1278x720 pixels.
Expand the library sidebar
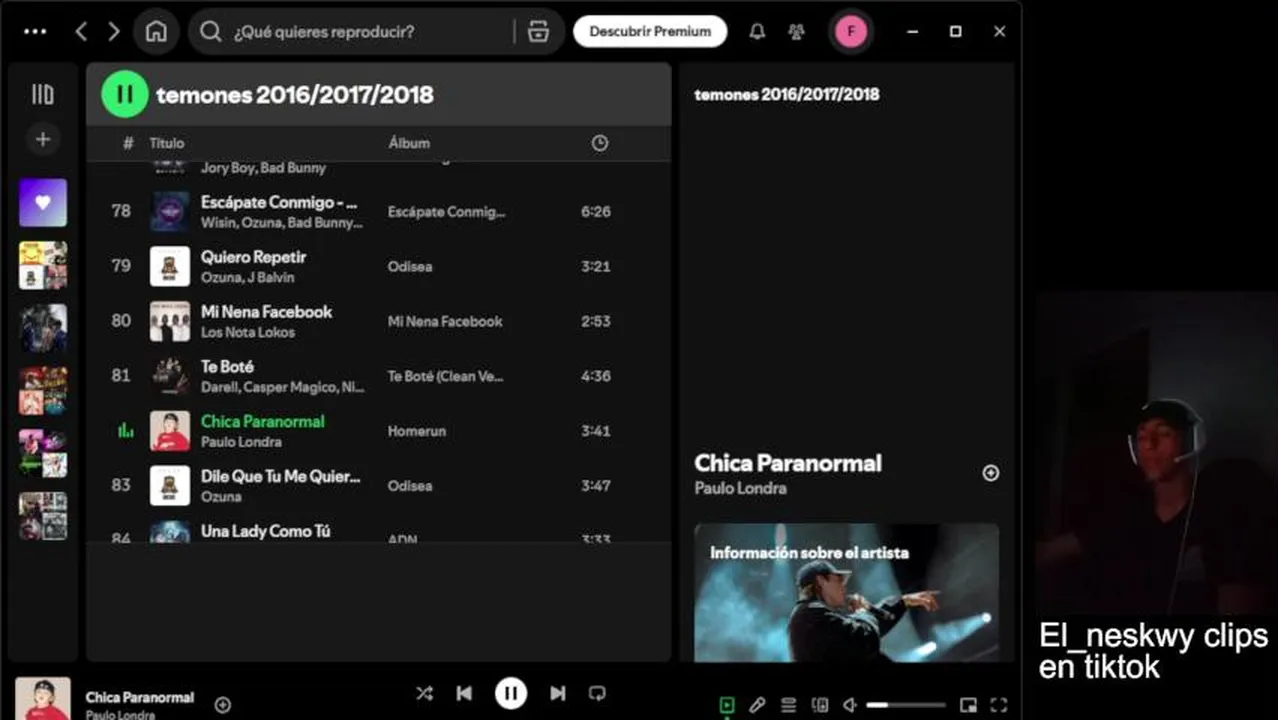click(x=42, y=94)
